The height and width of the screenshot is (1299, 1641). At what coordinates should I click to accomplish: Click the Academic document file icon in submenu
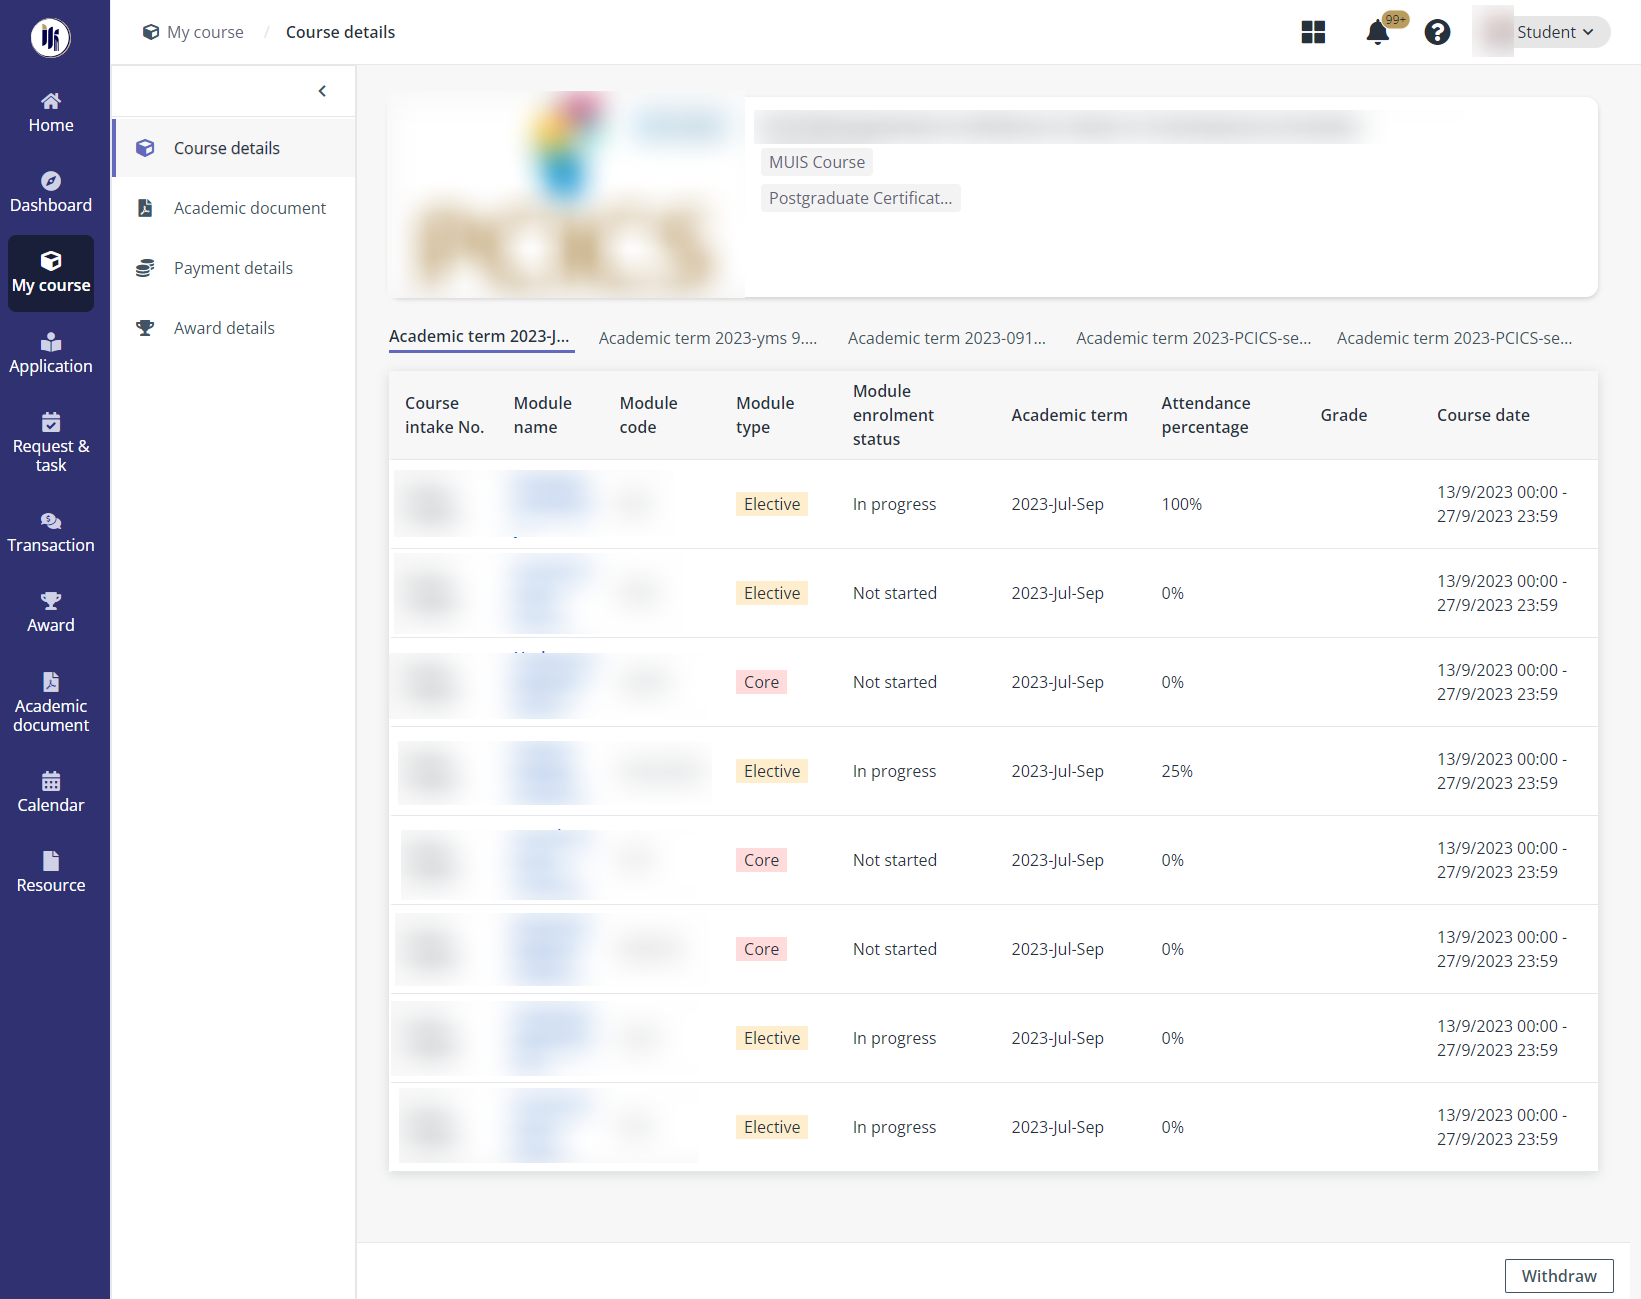point(145,208)
